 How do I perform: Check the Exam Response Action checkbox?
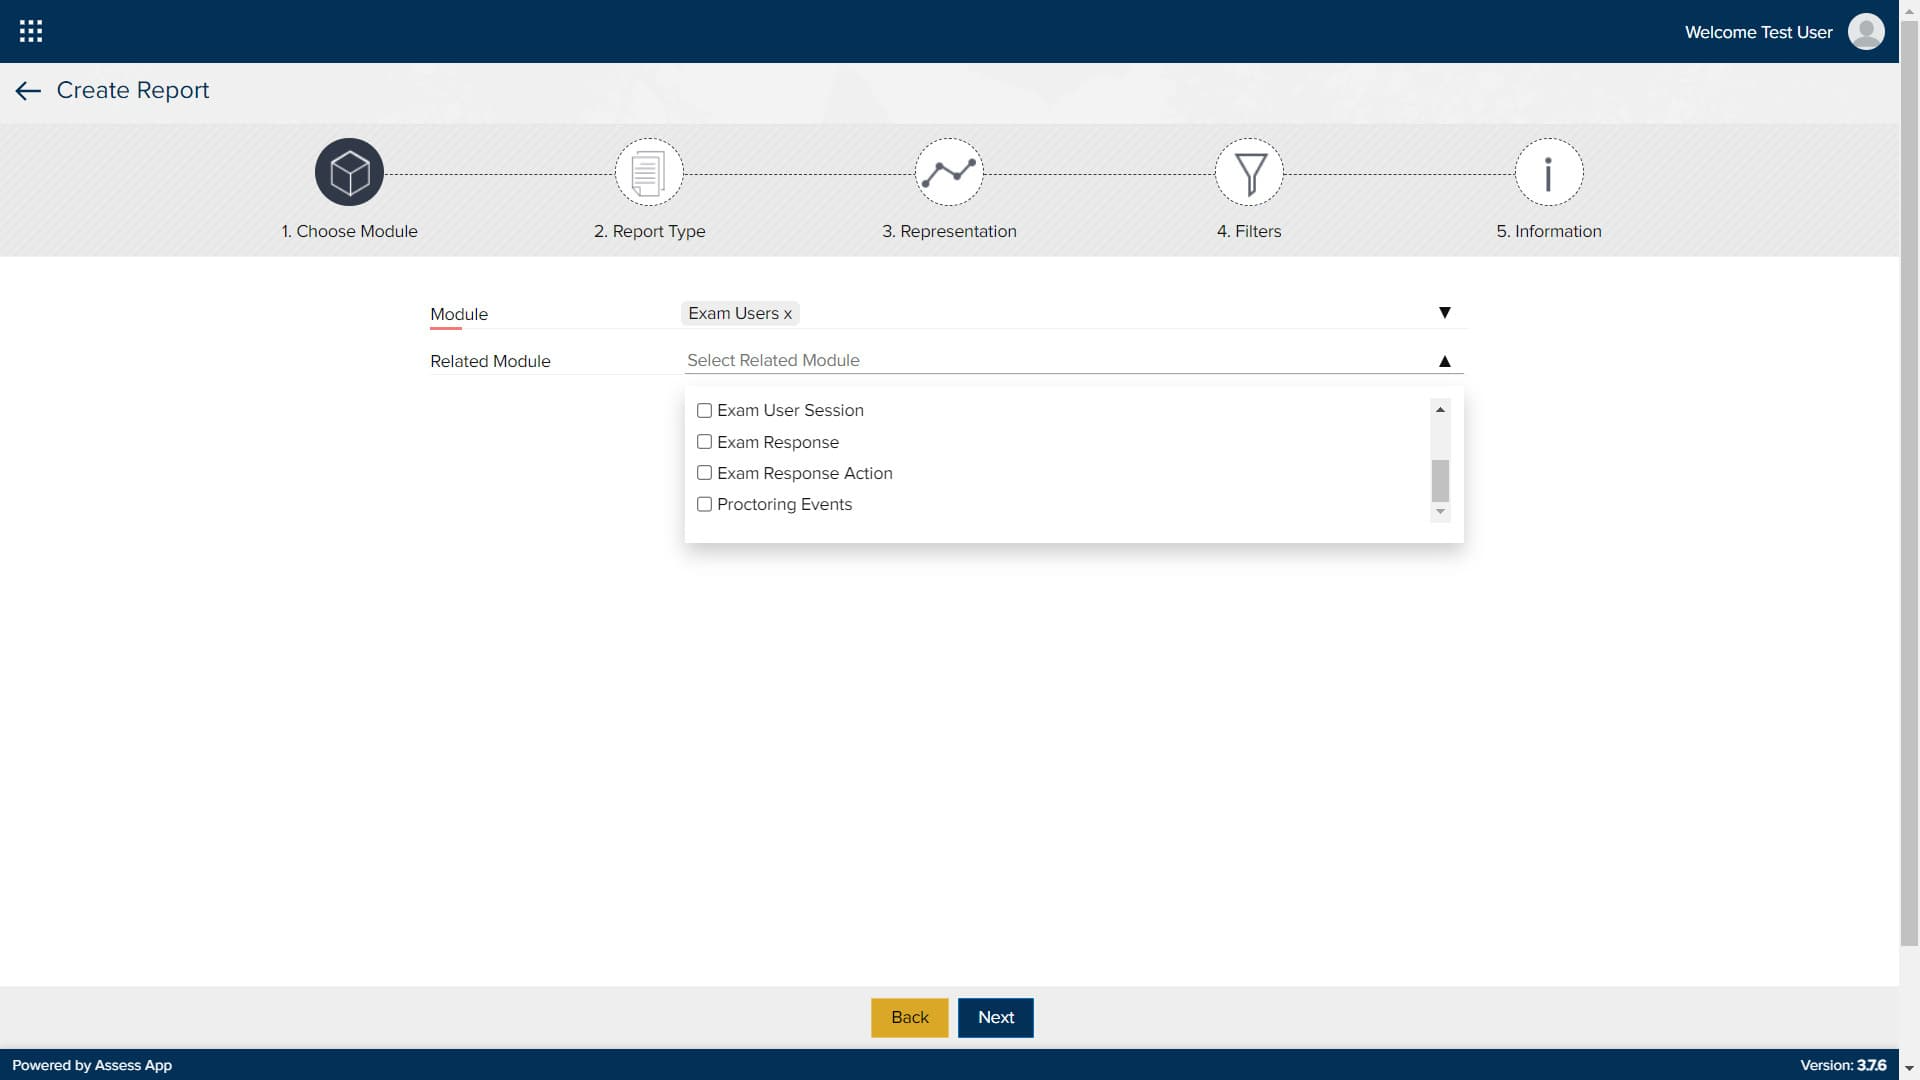(704, 473)
